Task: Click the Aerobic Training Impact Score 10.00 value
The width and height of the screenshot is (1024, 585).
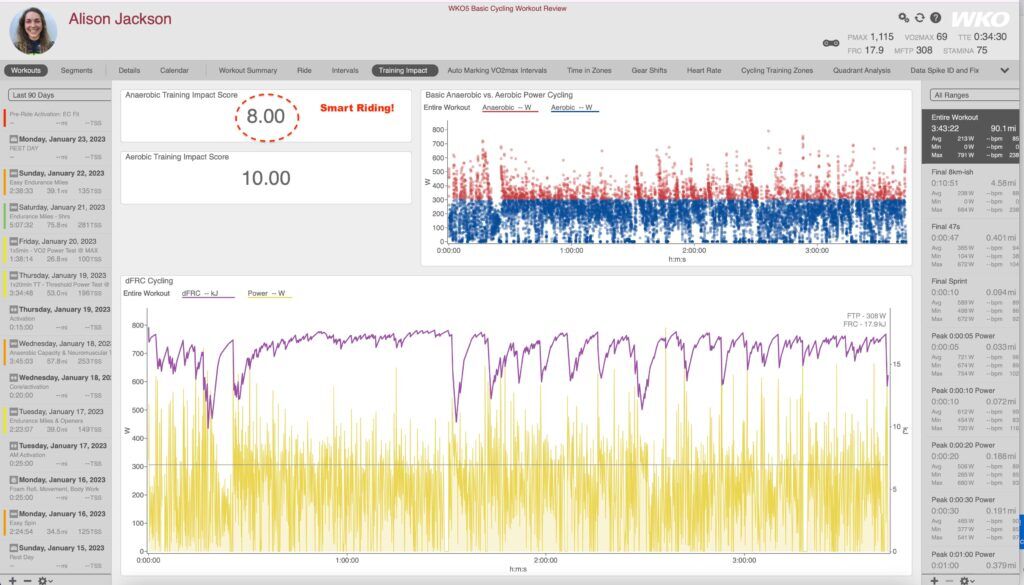Action: tap(266, 178)
